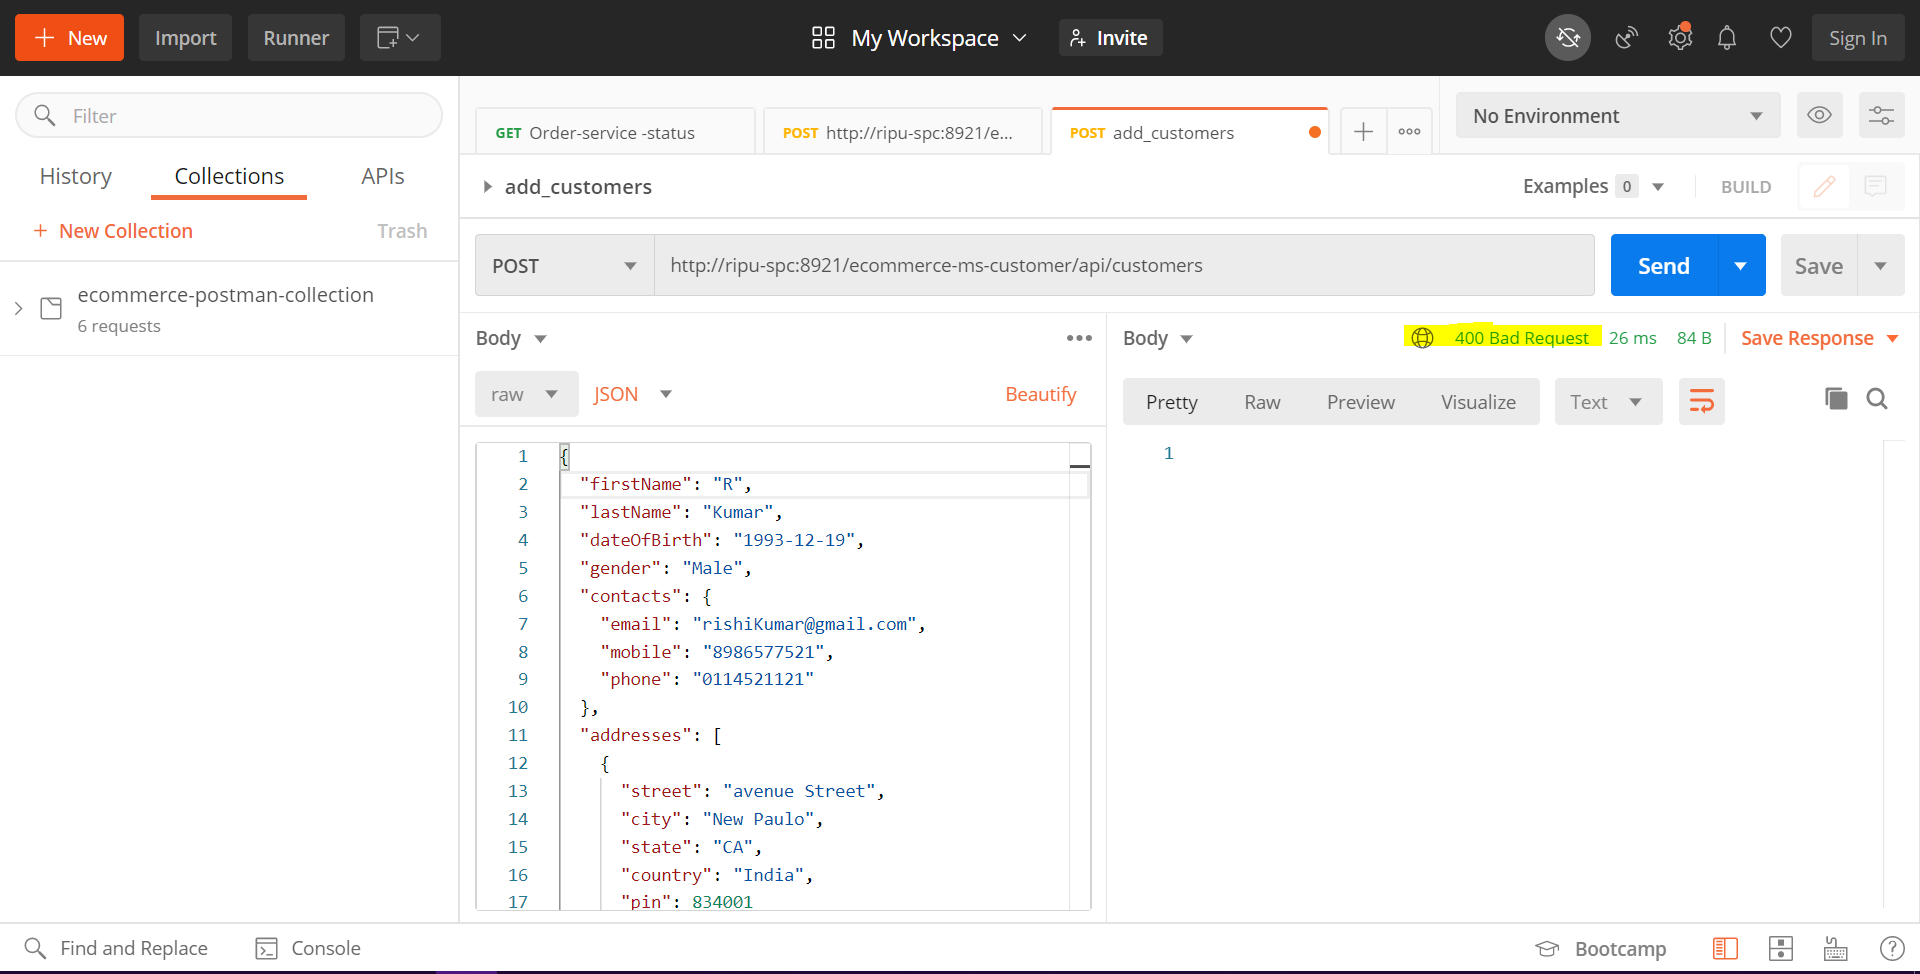This screenshot has height=974, width=1920.
Task: Click the collections Filter field
Action: (x=229, y=115)
